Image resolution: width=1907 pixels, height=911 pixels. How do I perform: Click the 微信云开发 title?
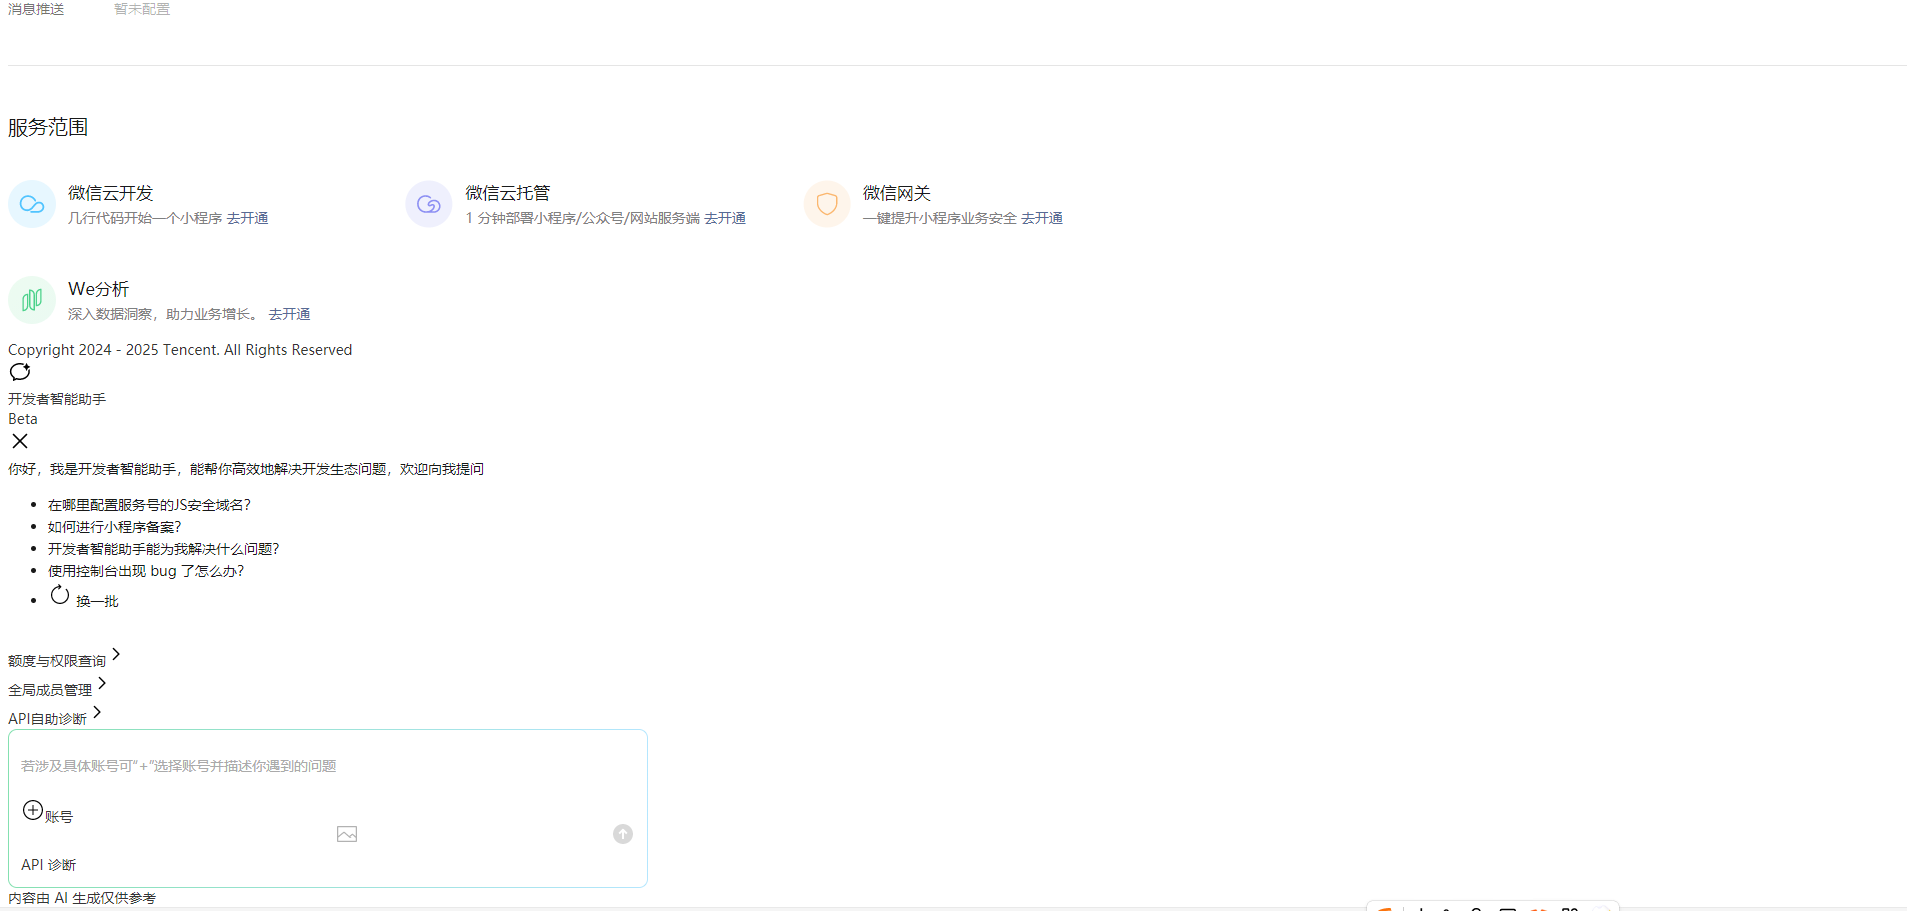111,193
